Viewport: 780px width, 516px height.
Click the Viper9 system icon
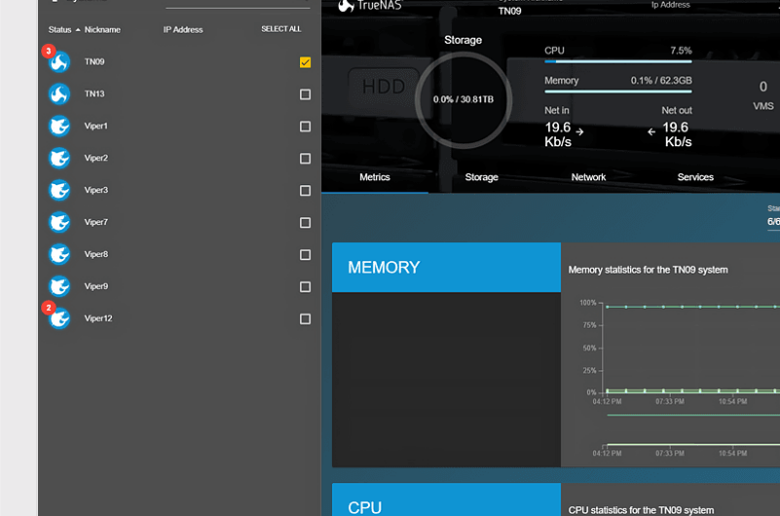click(x=59, y=287)
